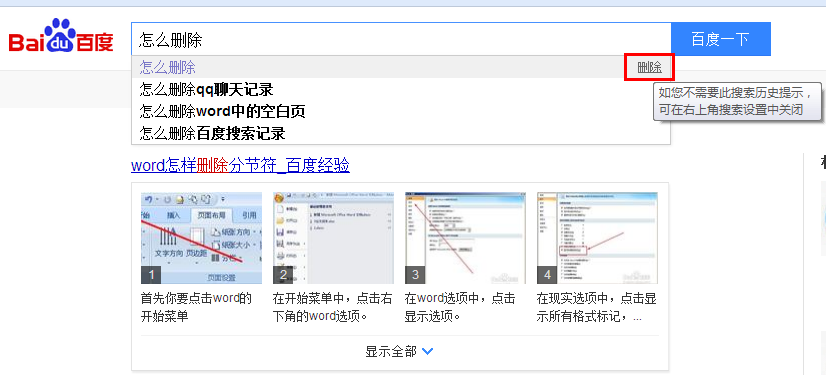Open result word怎样删除分节符_百度经验
Screen dimensions: 826x375
(x=240, y=165)
